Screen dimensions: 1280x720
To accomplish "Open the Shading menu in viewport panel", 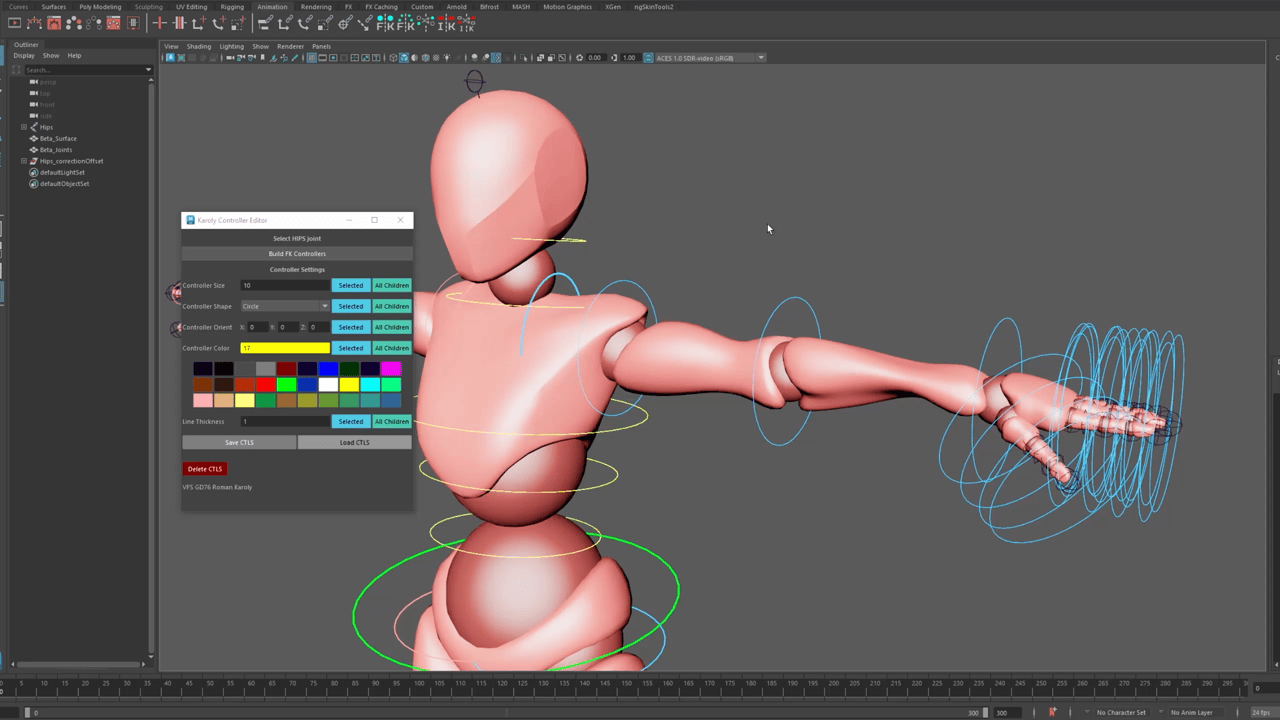I will pyautogui.click(x=198, y=46).
